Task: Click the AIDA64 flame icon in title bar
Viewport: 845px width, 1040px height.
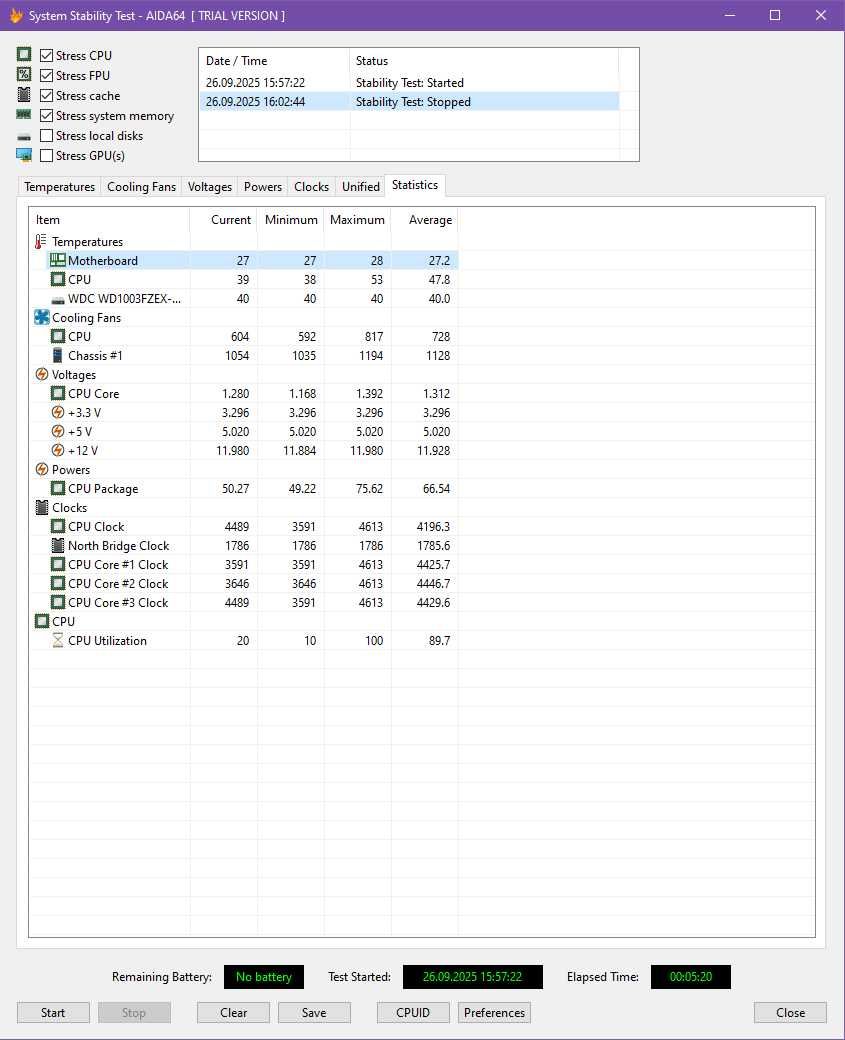Action: [x=16, y=15]
